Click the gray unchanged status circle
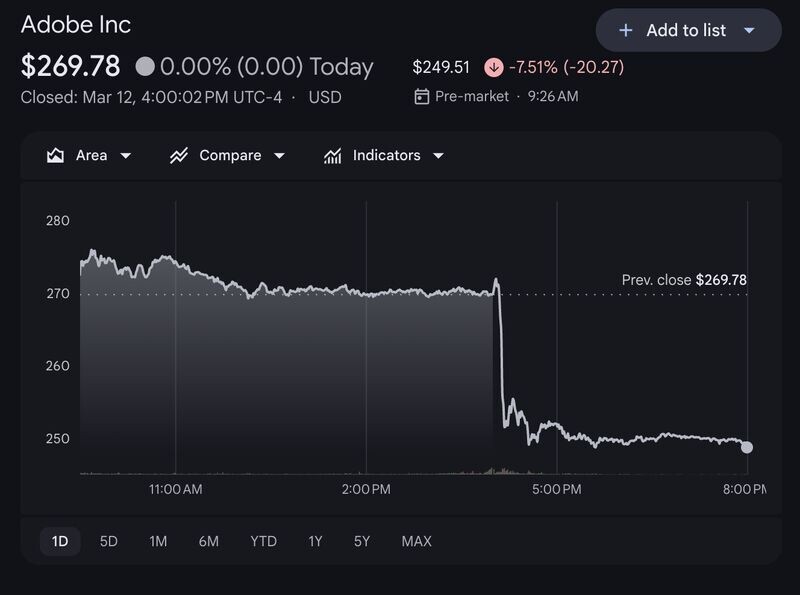800x595 pixels. coord(145,67)
